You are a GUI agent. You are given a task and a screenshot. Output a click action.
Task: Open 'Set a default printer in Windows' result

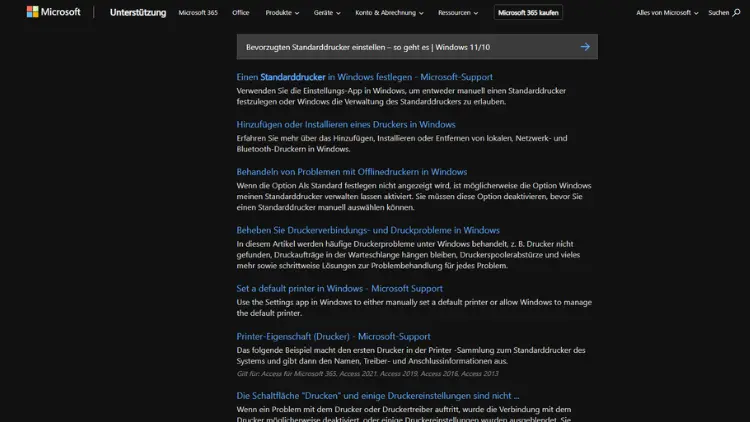tap(340, 289)
